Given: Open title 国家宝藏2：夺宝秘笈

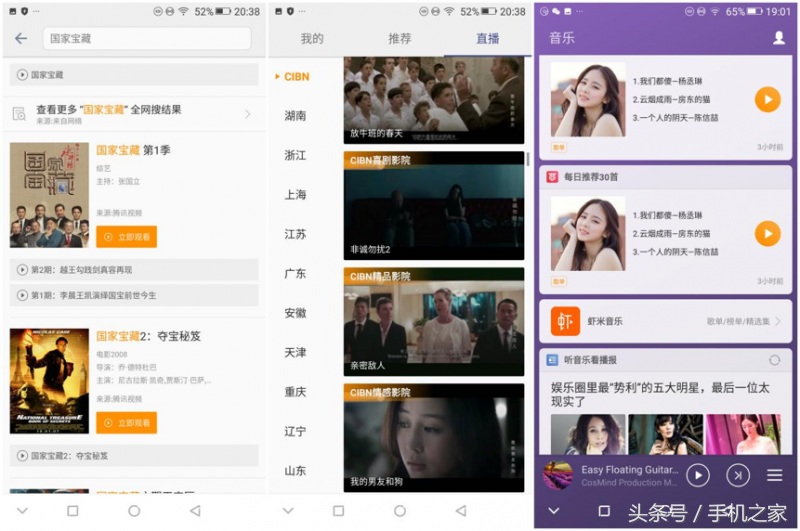Looking at the screenshot, I should tap(148, 336).
